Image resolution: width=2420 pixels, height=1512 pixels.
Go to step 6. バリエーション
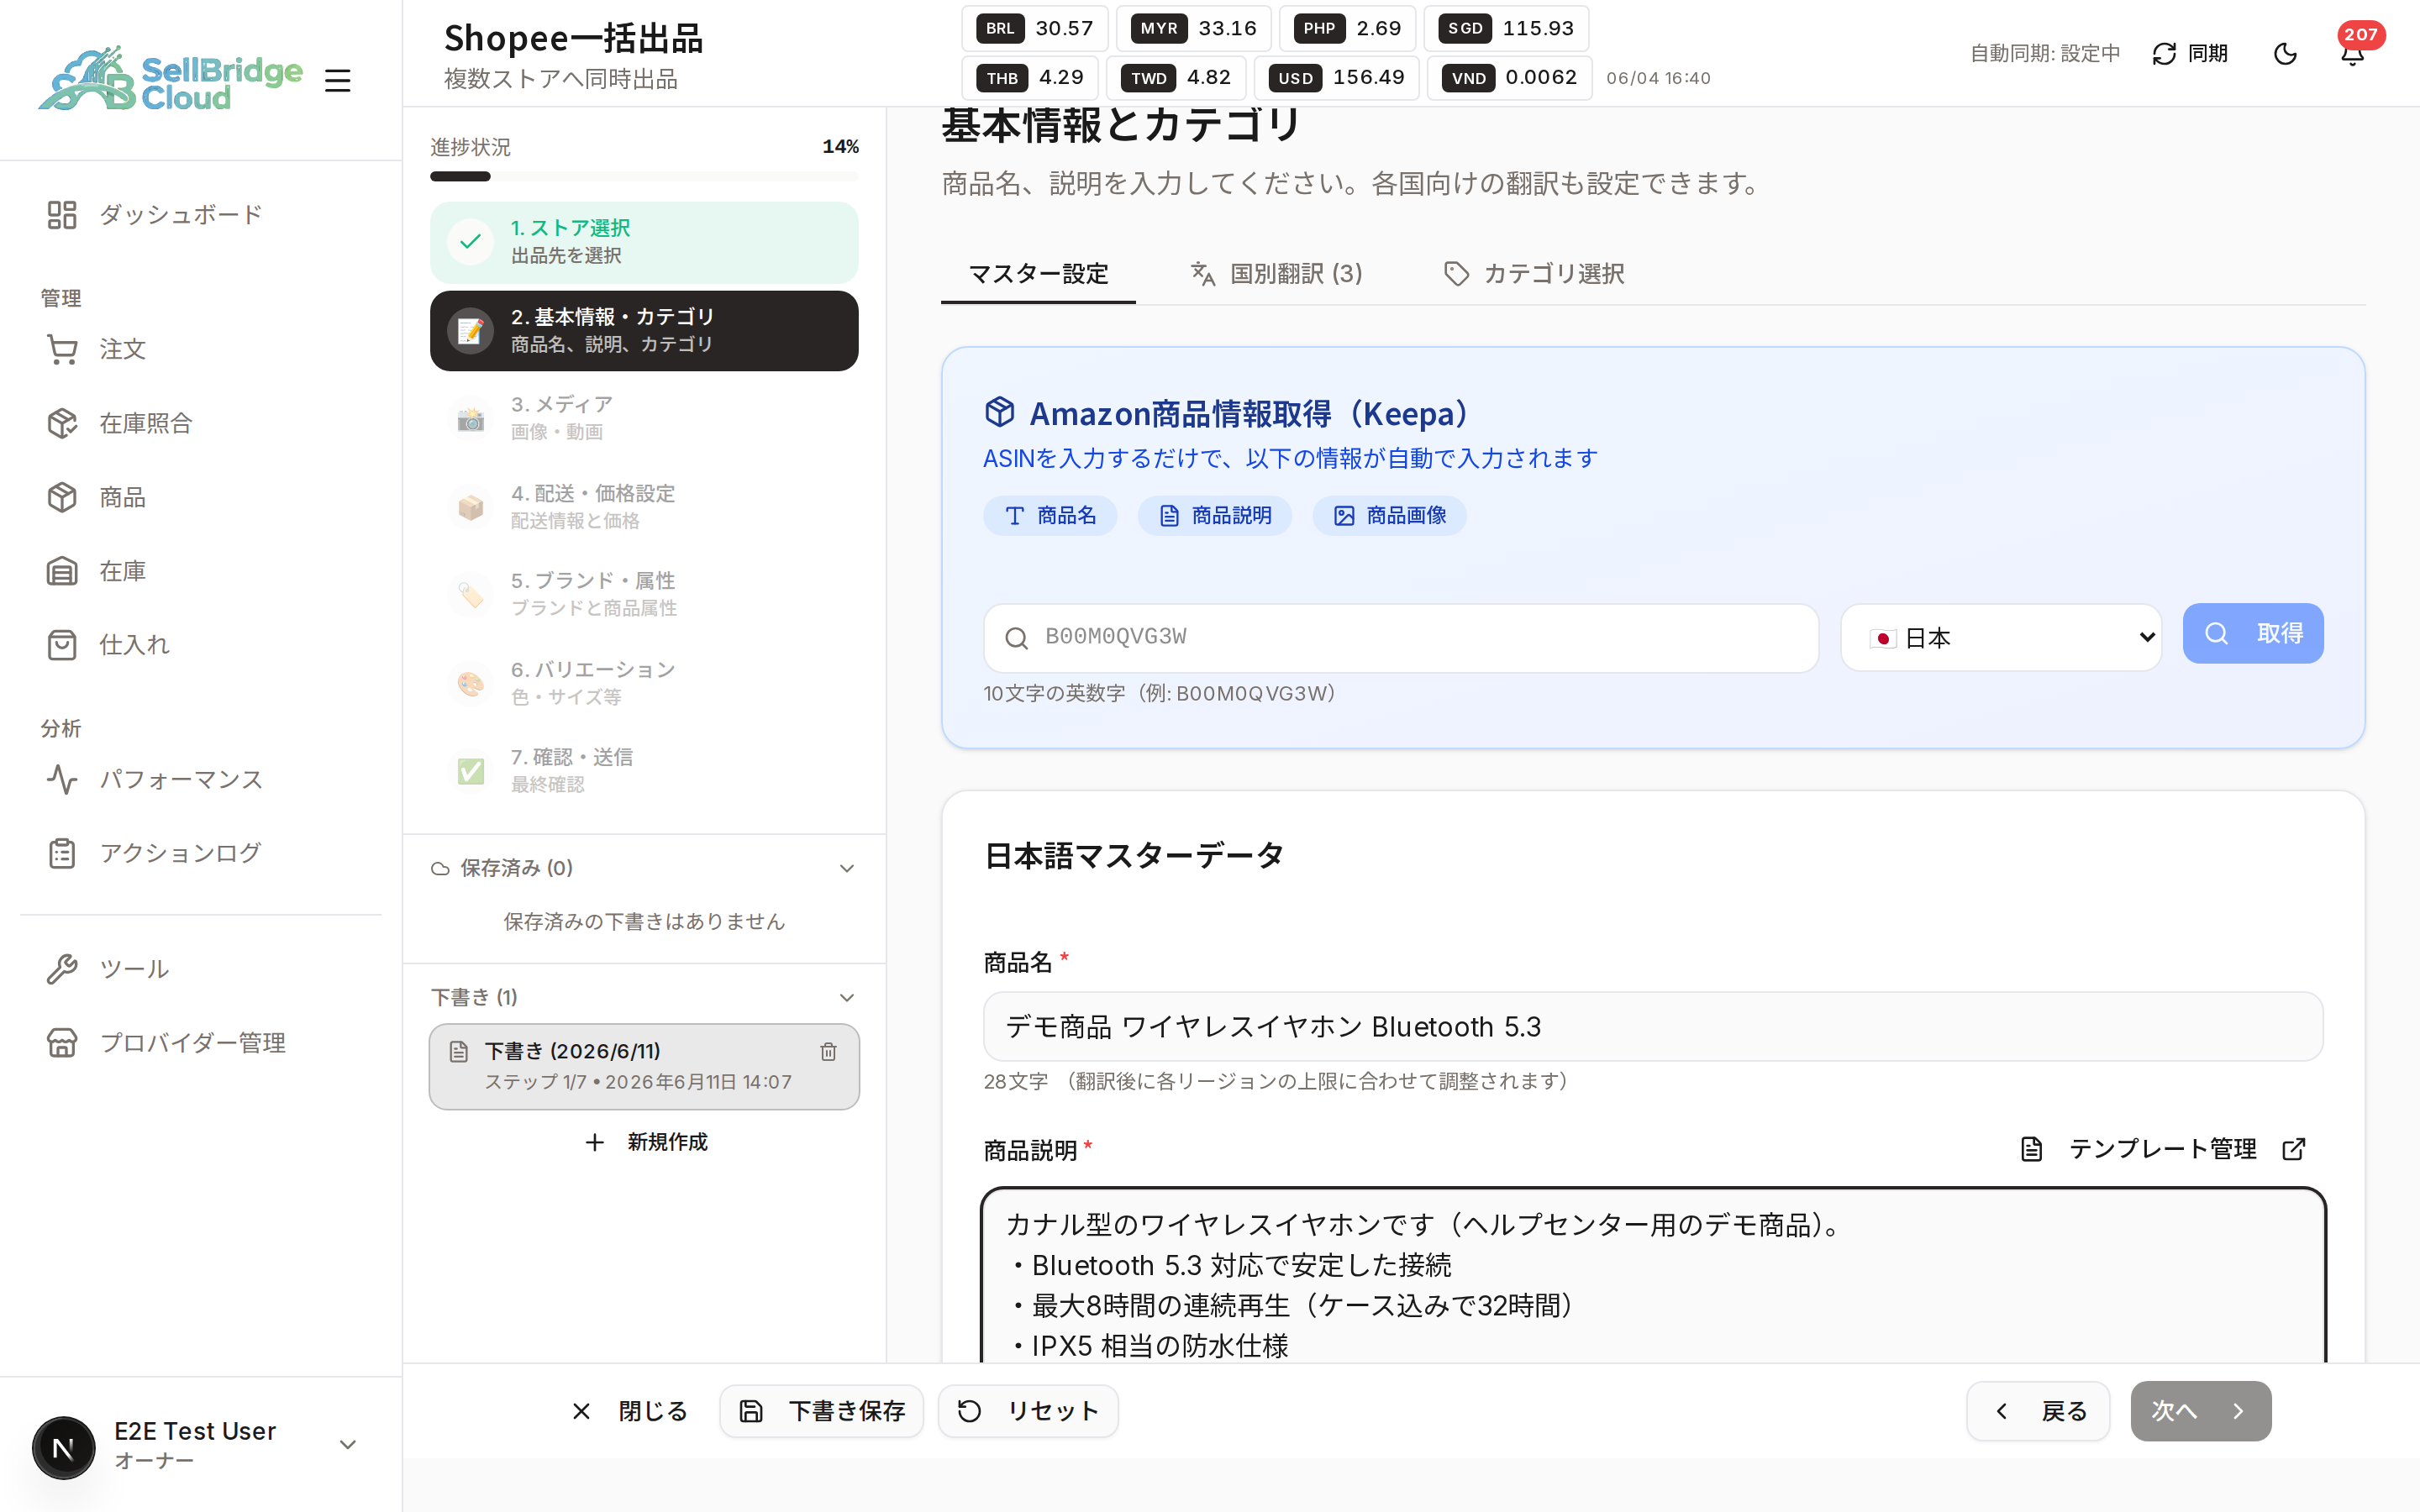pos(644,683)
